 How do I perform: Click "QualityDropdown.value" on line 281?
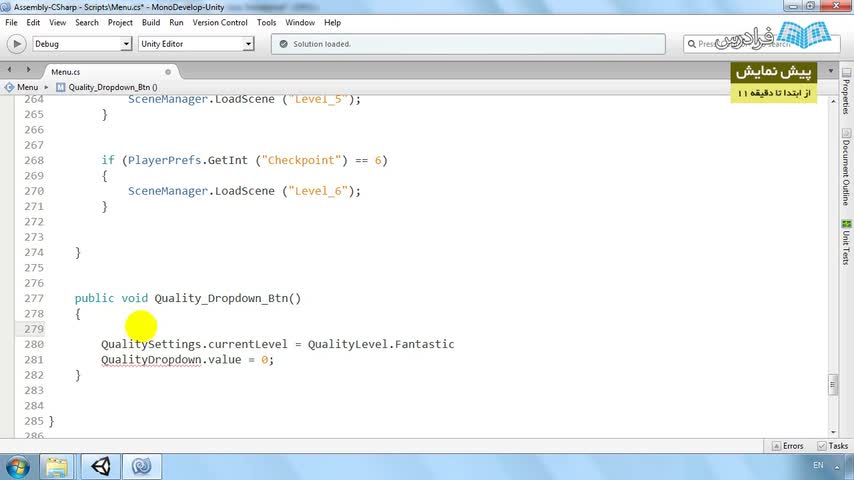171,360
